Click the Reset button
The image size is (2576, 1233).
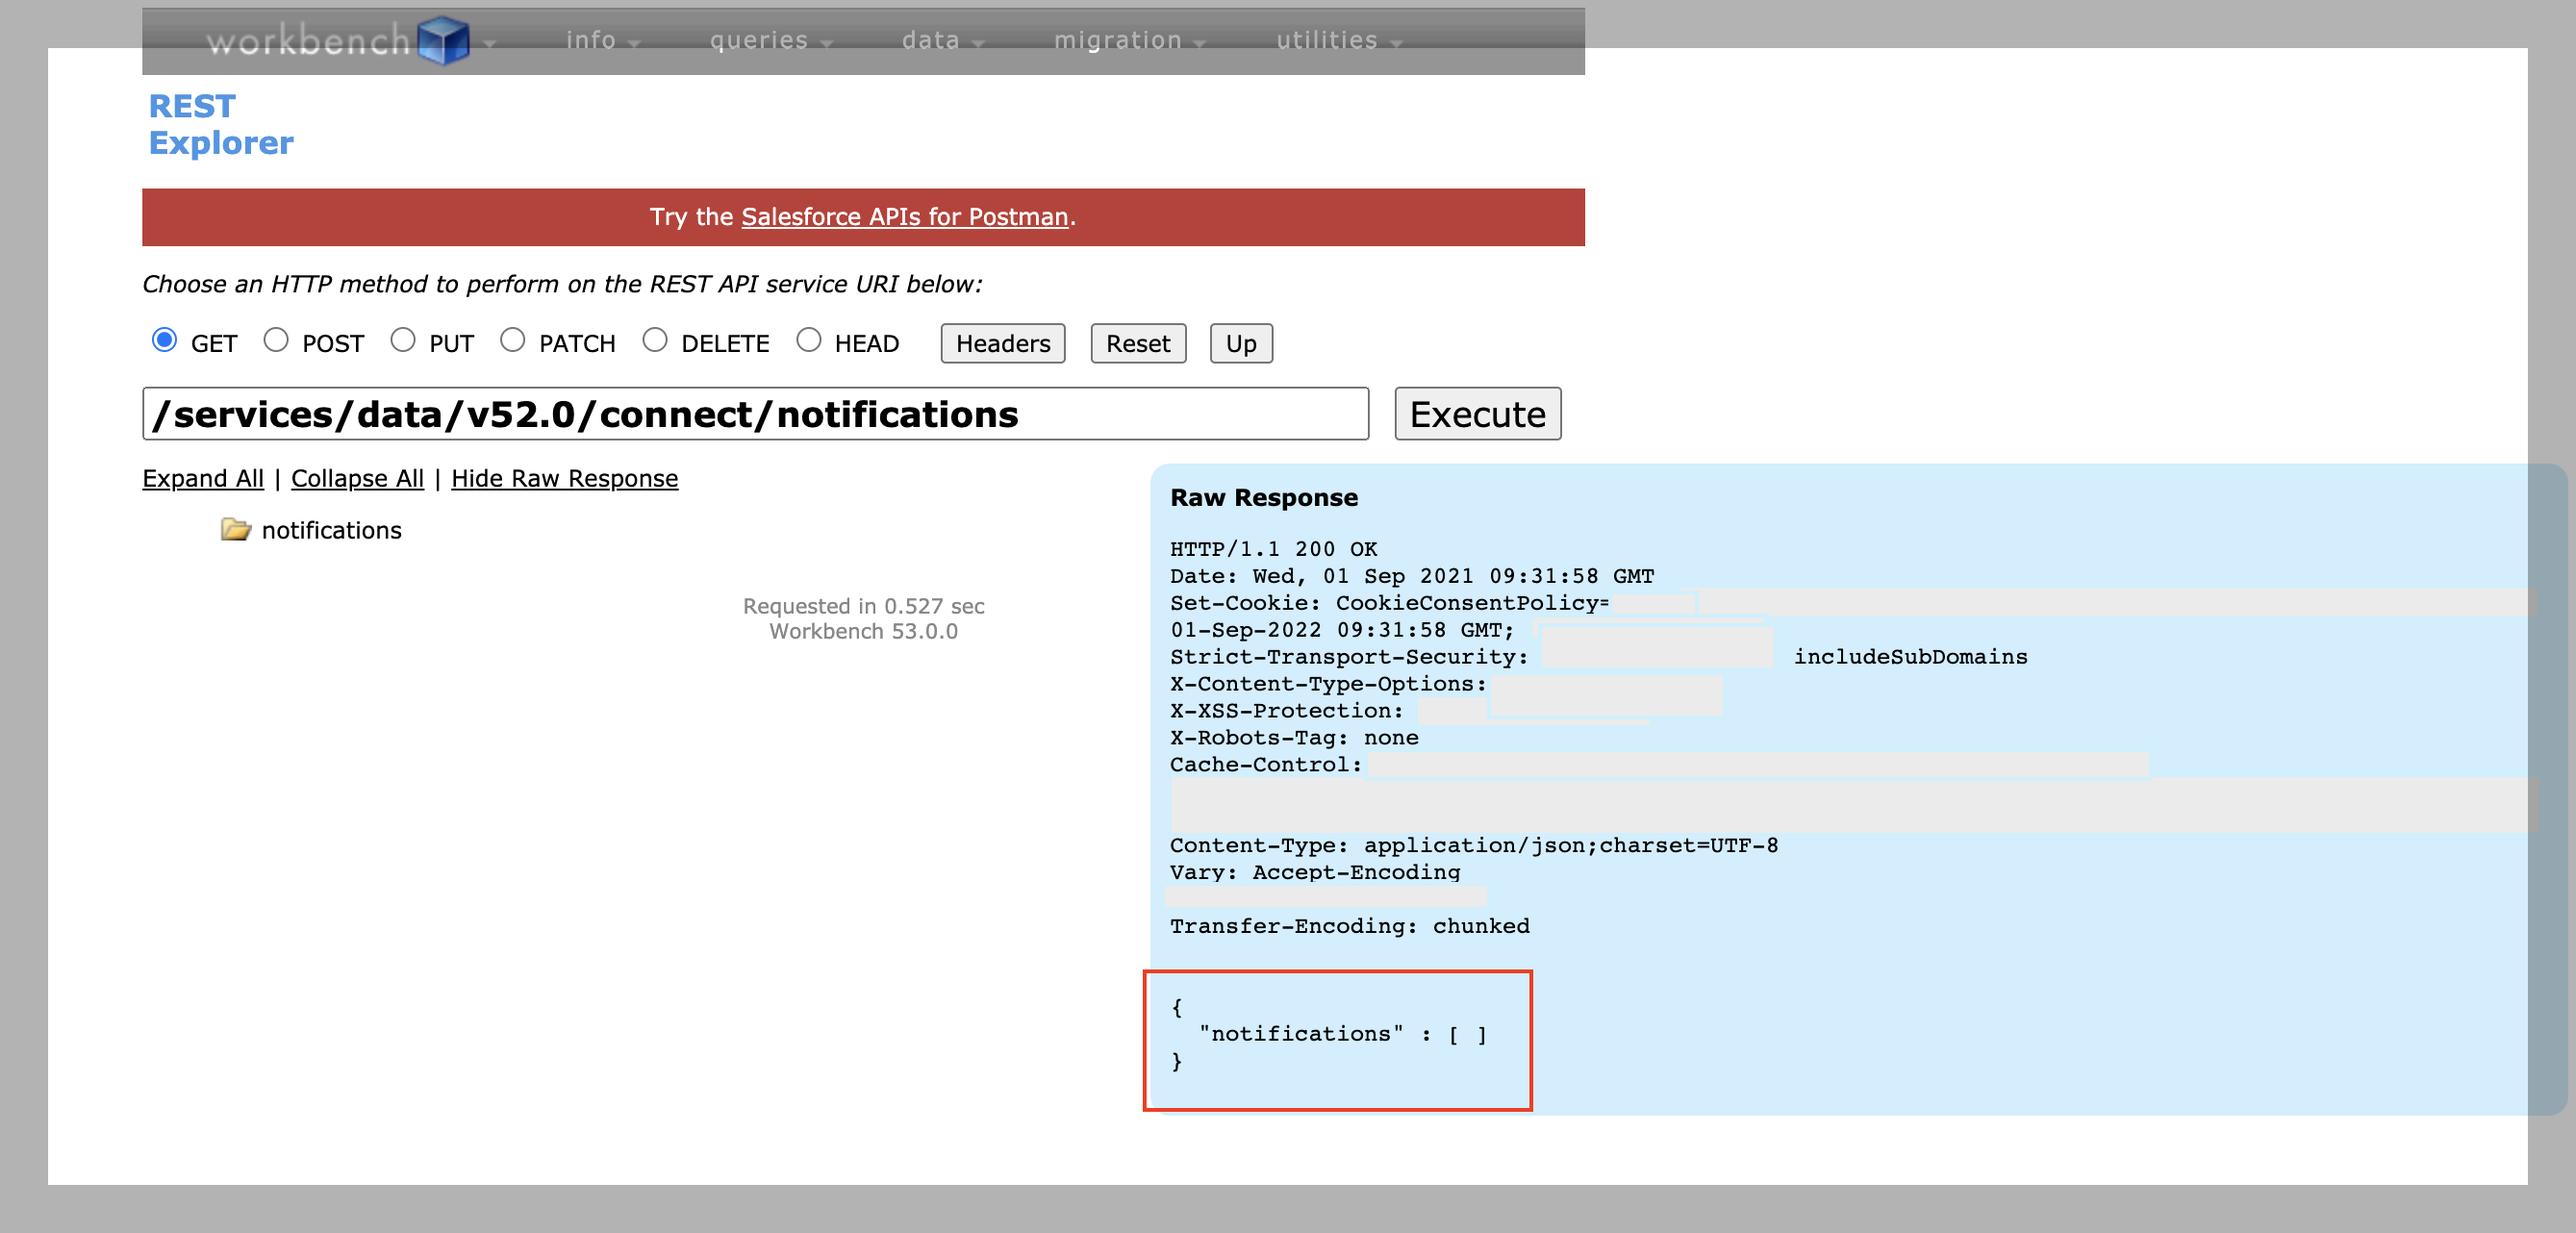click(1137, 344)
